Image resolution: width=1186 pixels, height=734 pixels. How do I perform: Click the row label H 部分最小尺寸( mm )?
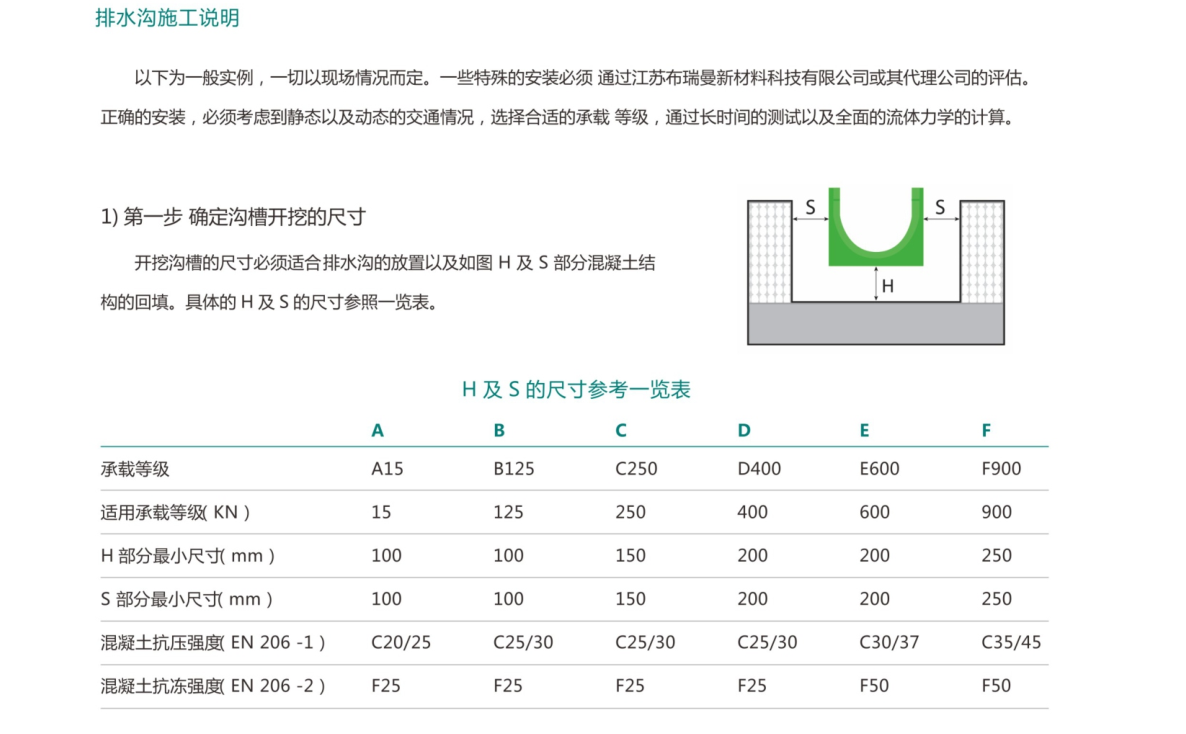point(188,556)
